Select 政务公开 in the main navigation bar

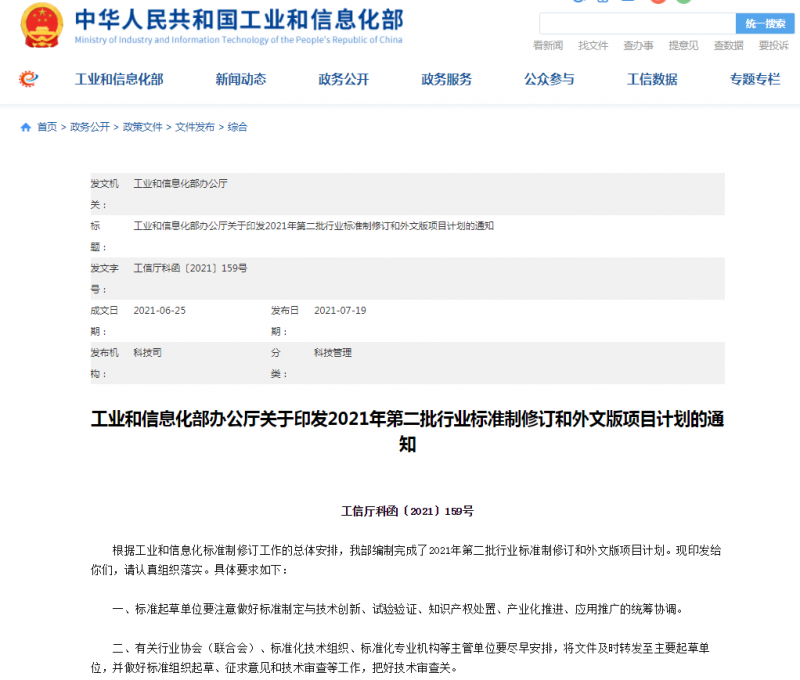pyautogui.click(x=344, y=79)
